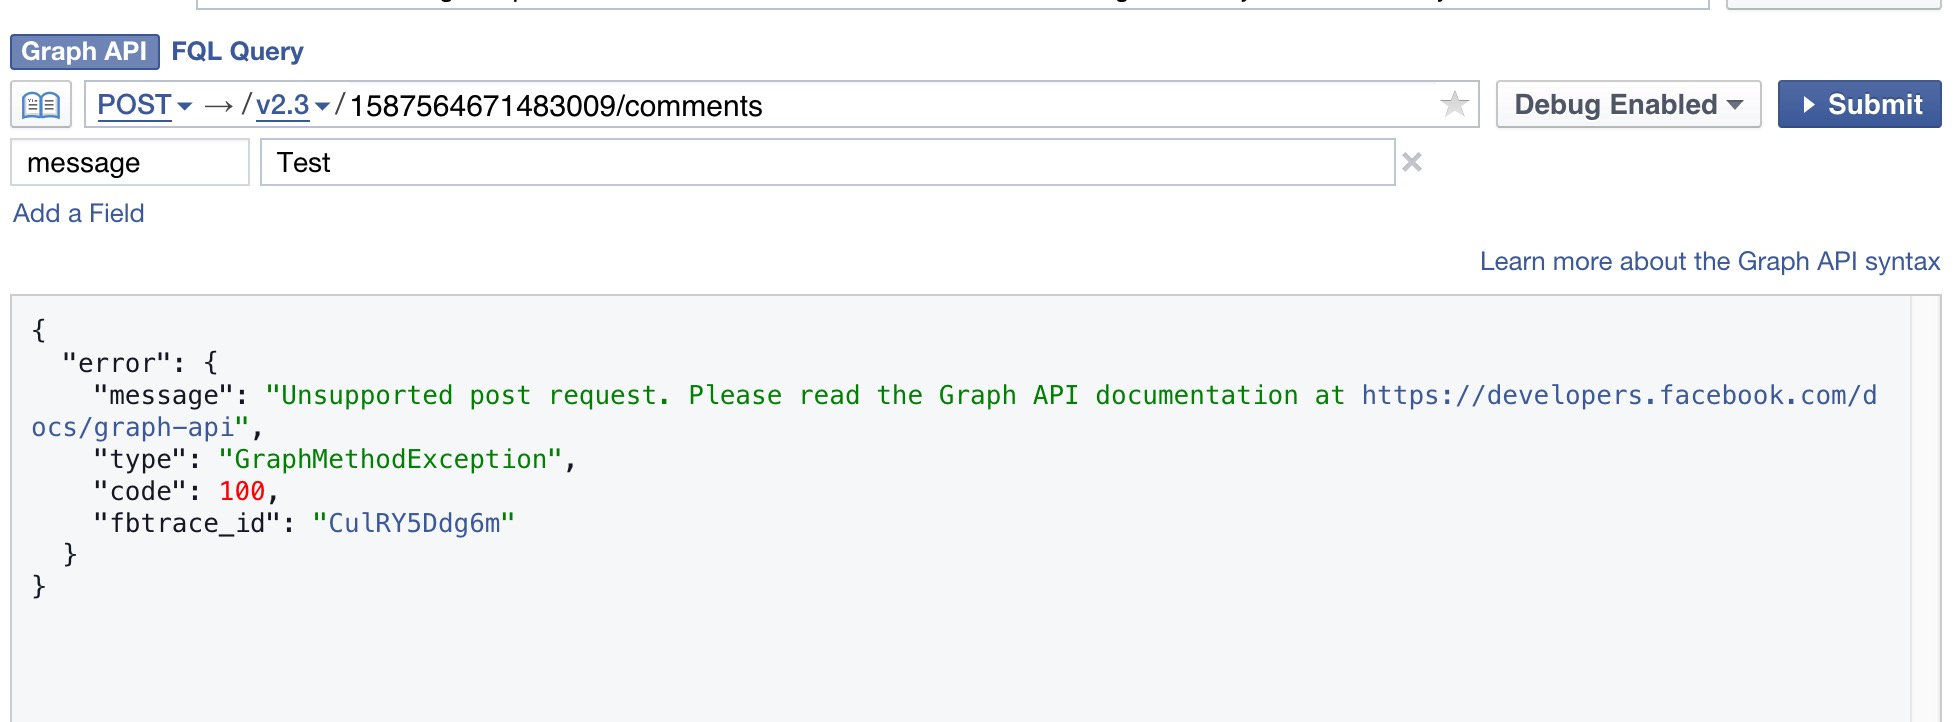Open the Debug Enabled dropdown
This screenshot has height=722, width=1956.
point(1627,105)
